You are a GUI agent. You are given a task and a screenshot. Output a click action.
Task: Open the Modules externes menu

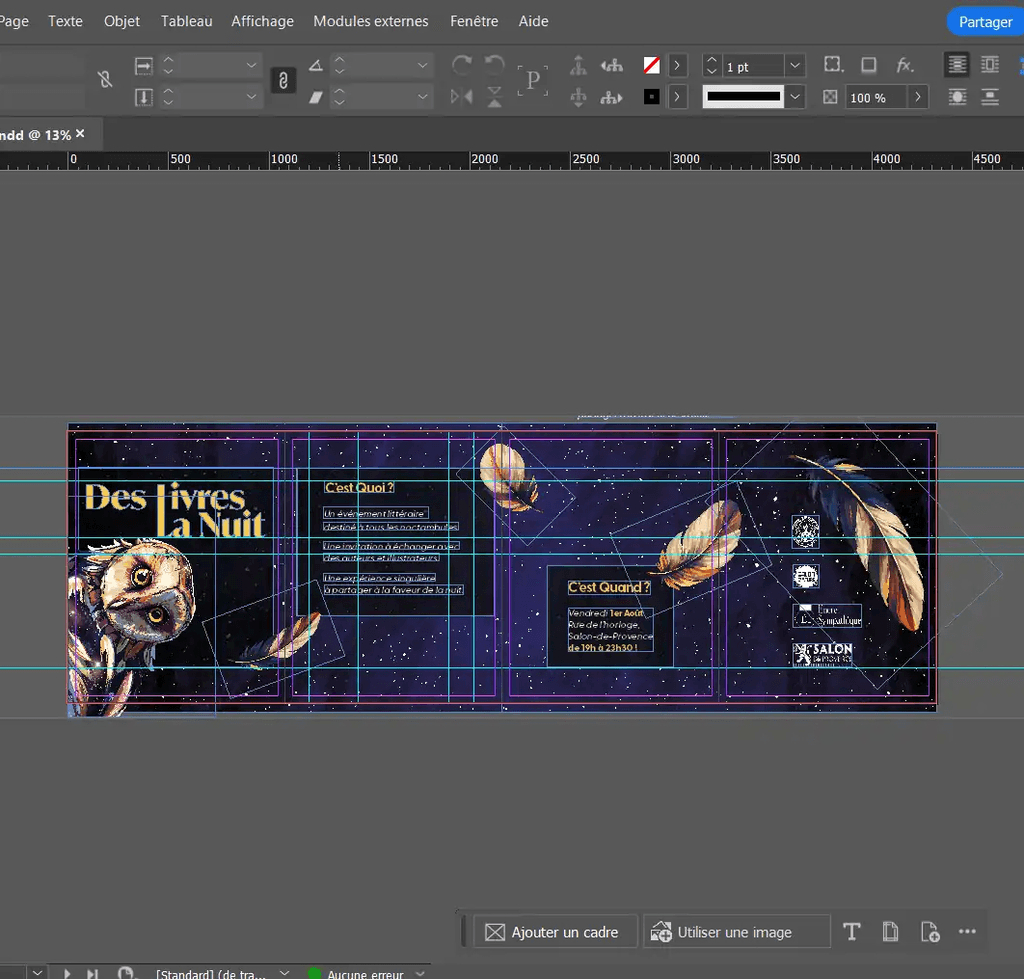click(370, 21)
